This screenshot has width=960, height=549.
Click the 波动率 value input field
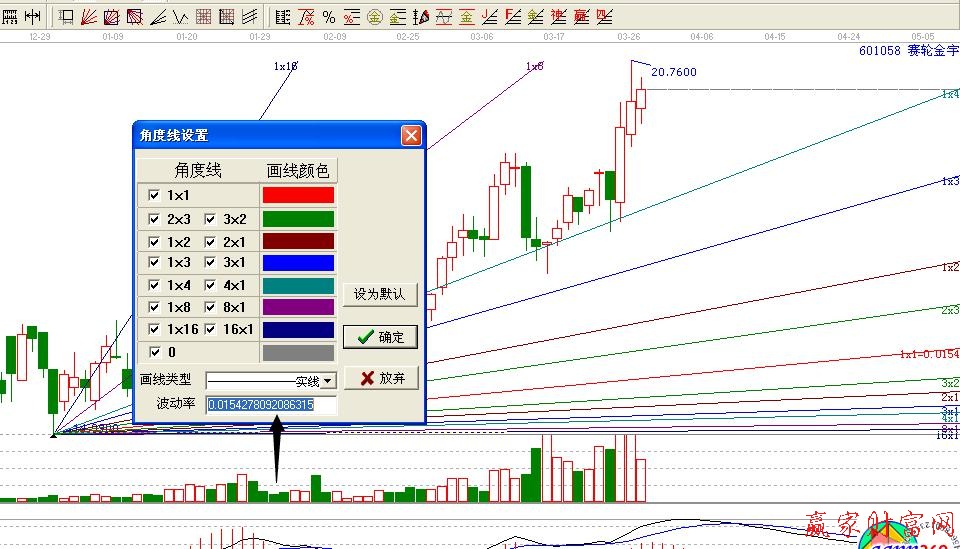pos(271,405)
